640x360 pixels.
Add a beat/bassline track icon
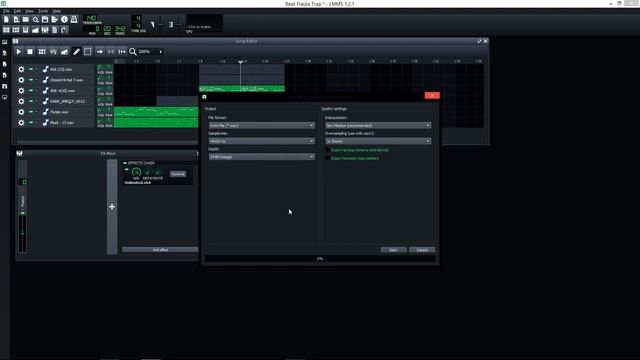[42, 52]
